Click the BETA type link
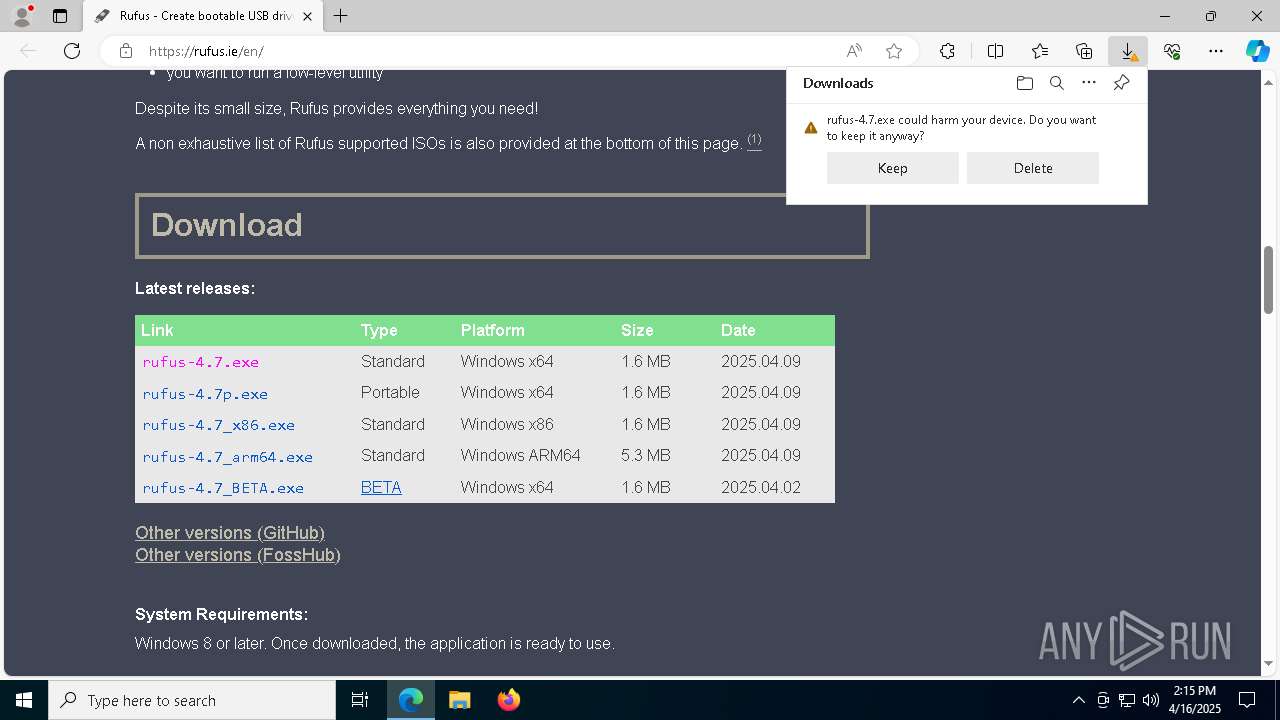Screen dimensions: 1280x720 (381, 487)
